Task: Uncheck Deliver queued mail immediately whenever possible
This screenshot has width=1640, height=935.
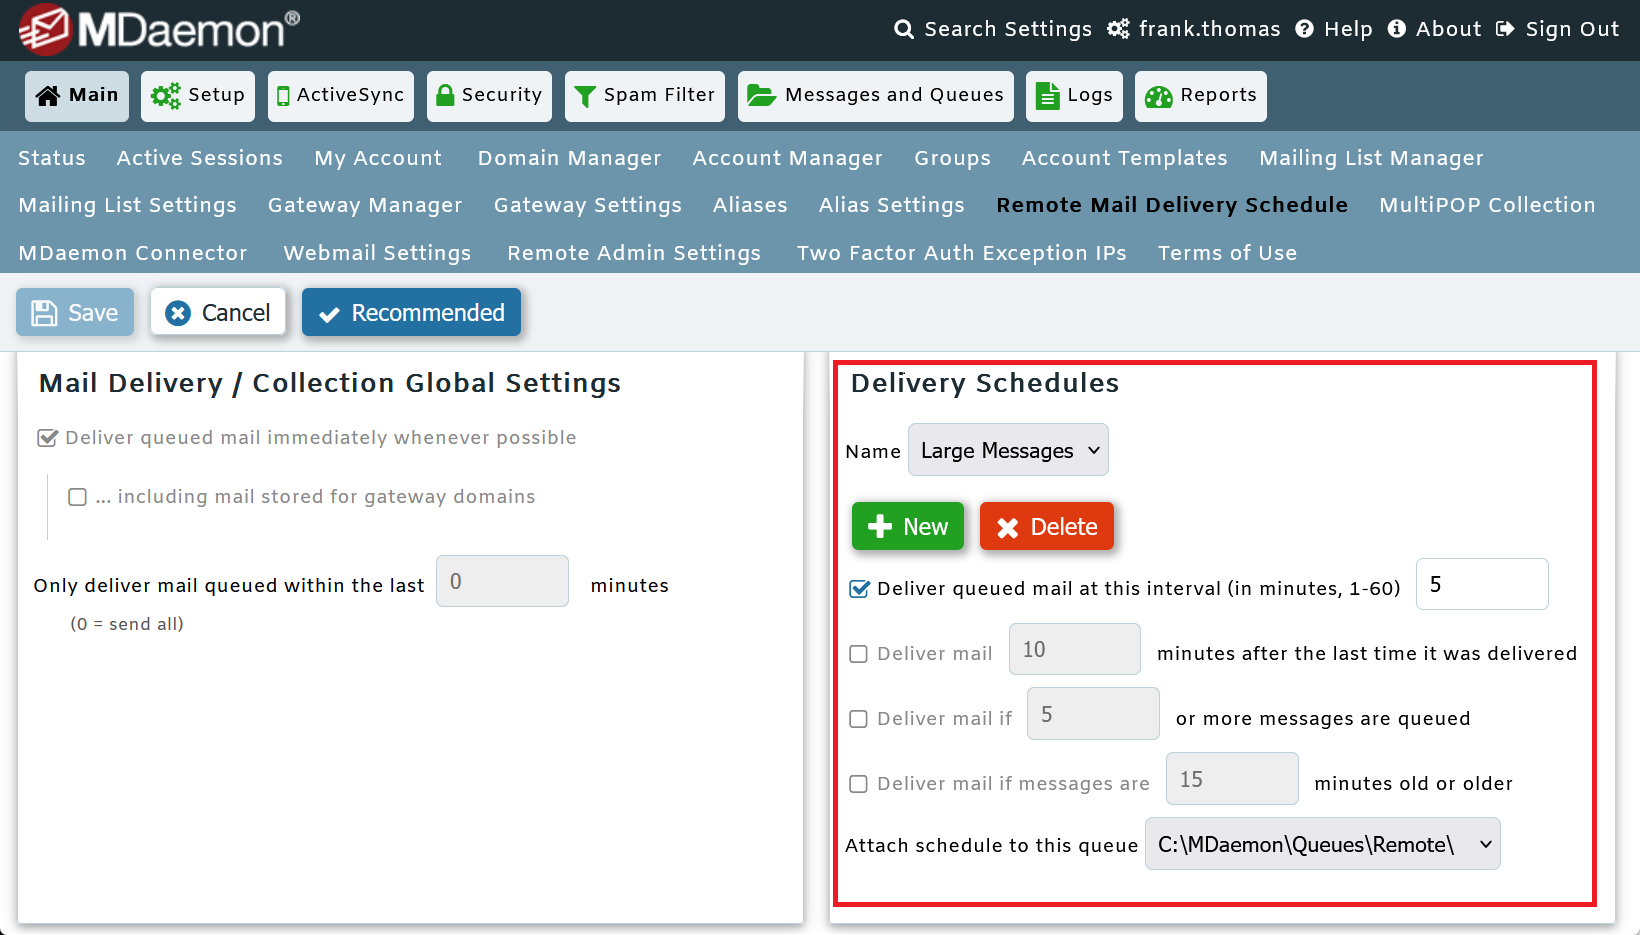Action: click(47, 437)
